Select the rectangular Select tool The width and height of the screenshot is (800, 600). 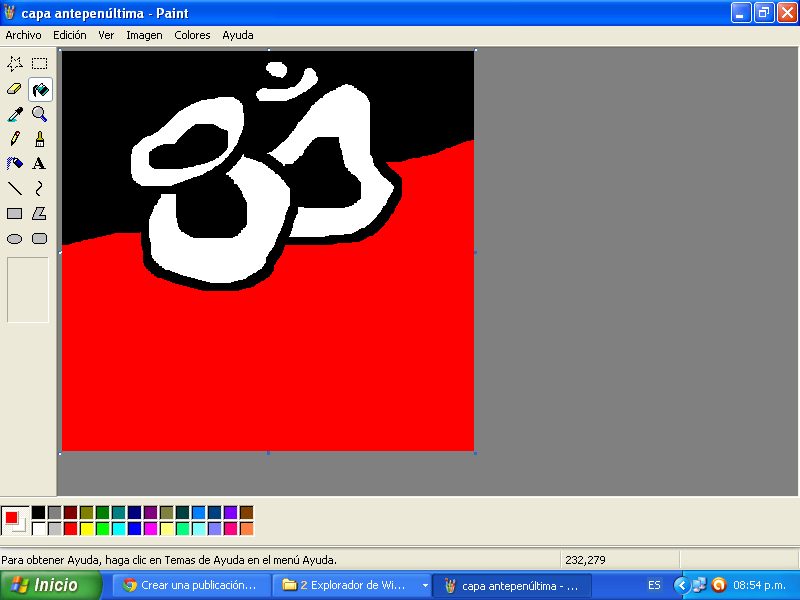pos(40,63)
